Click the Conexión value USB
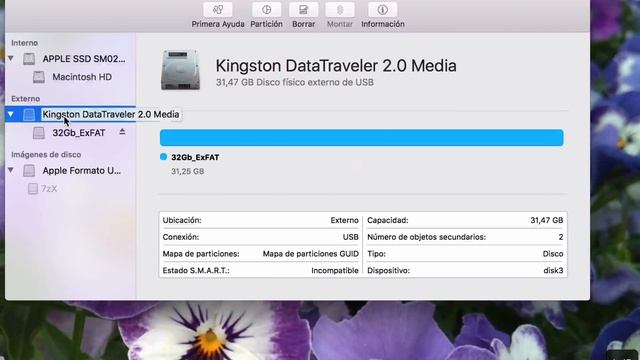The height and width of the screenshot is (360, 640). coord(351,237)
